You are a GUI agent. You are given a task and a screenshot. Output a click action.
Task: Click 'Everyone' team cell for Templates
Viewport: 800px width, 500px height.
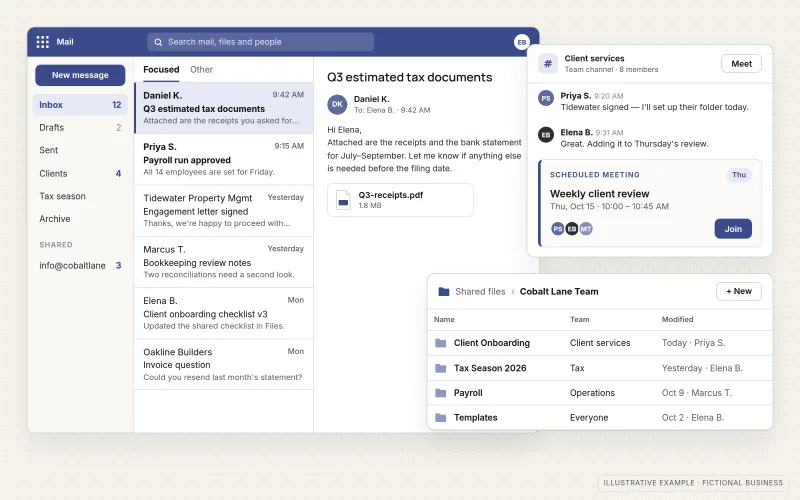click(x=589, y=417)
